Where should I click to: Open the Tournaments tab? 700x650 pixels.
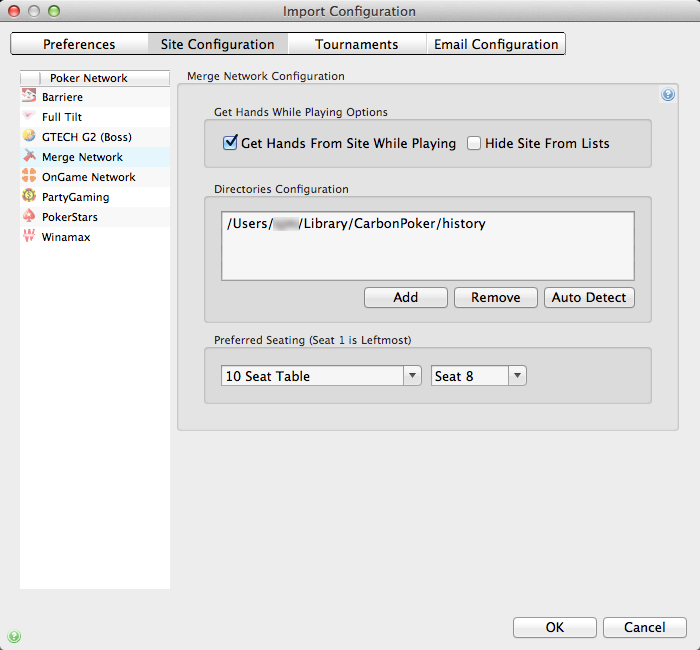[x=356, y=44]
